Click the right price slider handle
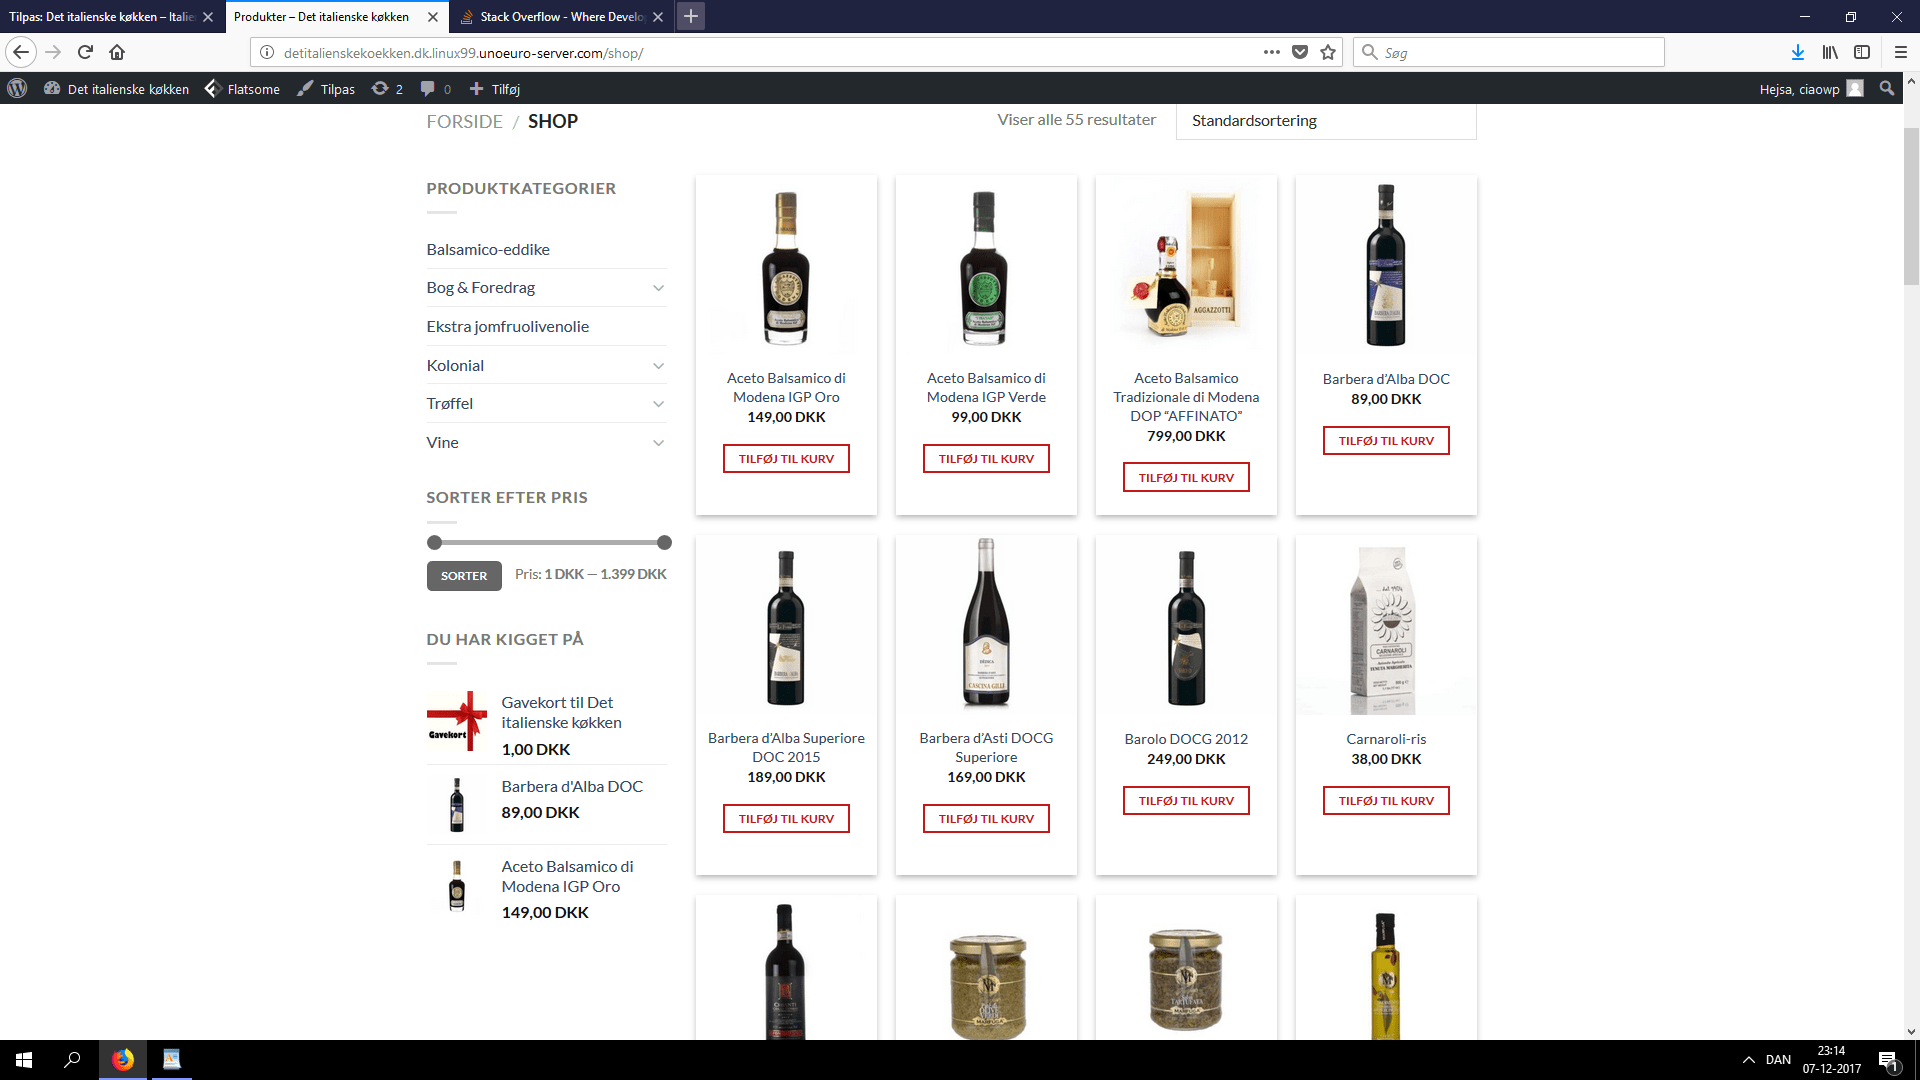1920x1080 pixels. [x=664, y=542]
